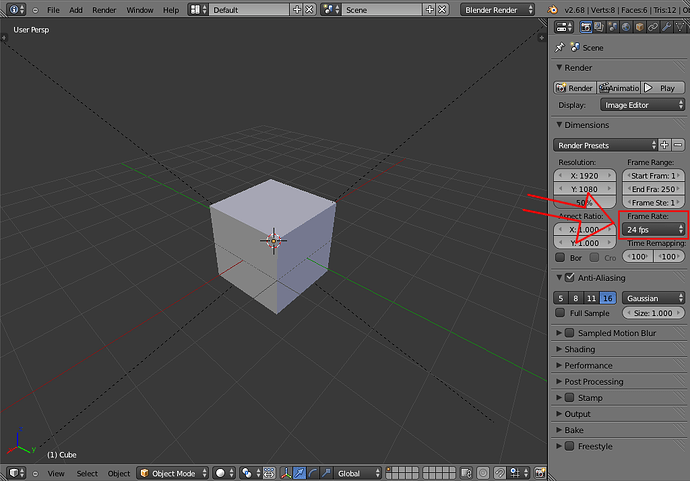690x481 pixels.
Task: Select the scale manipulator icon
Action: (x=326, y=473)
